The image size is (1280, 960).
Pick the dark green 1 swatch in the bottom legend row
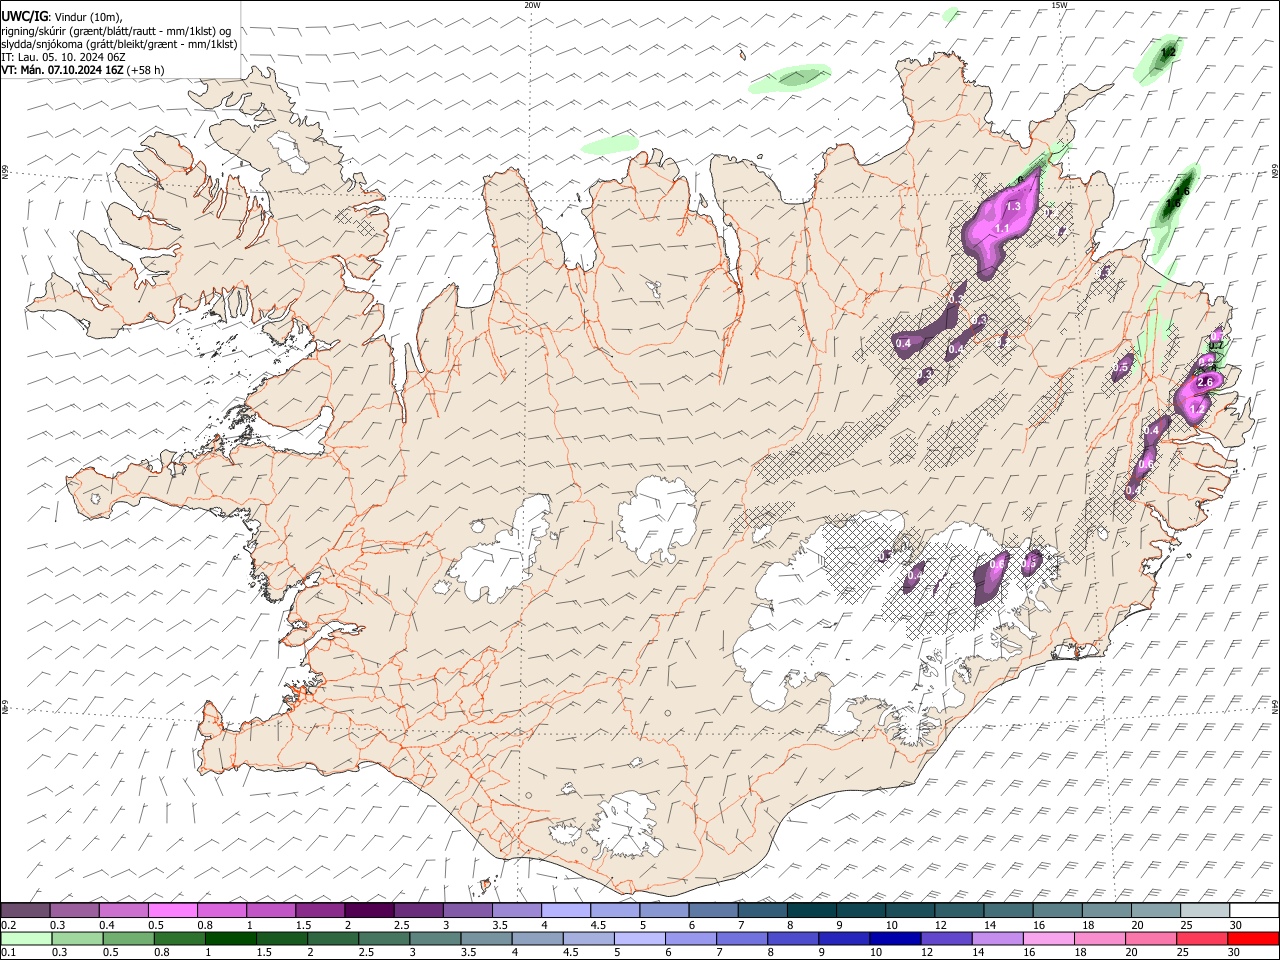(231, 938)
